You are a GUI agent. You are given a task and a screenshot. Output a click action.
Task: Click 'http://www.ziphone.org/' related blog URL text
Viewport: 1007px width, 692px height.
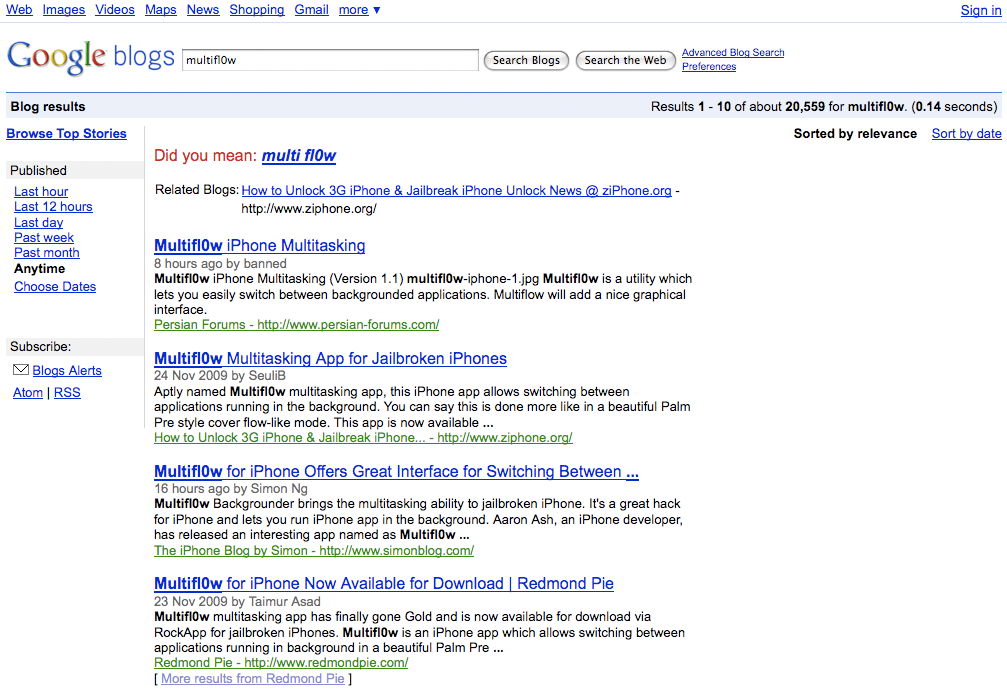pyautogui.click(x=309, y=209)
